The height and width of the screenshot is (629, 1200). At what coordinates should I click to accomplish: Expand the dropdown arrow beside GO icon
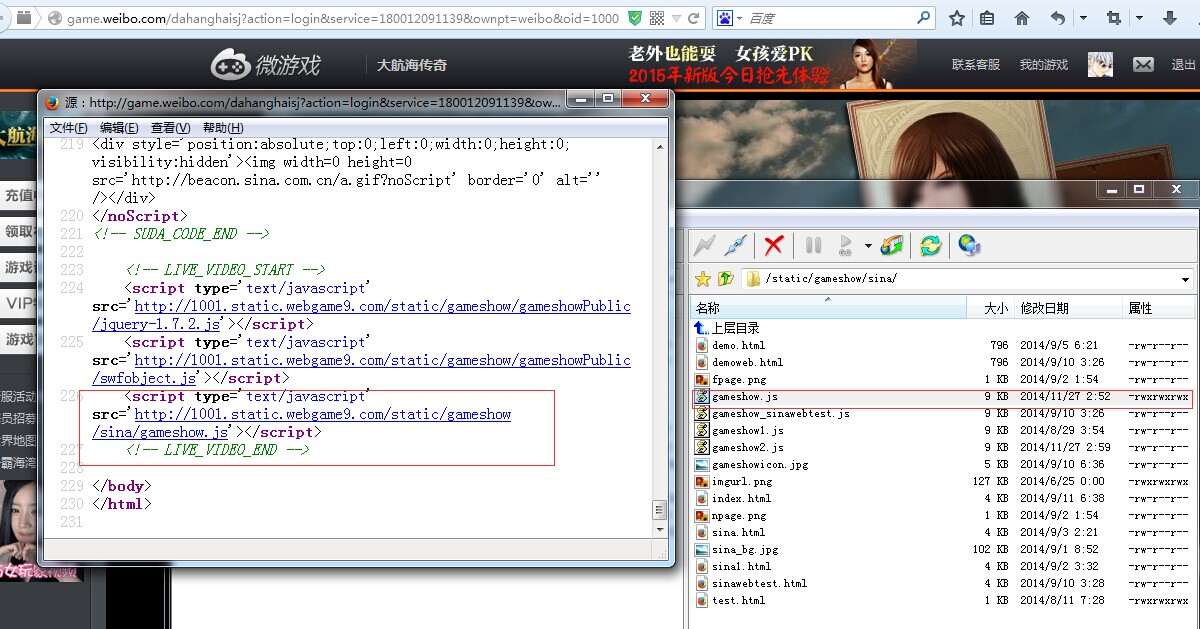coord(868,246)
